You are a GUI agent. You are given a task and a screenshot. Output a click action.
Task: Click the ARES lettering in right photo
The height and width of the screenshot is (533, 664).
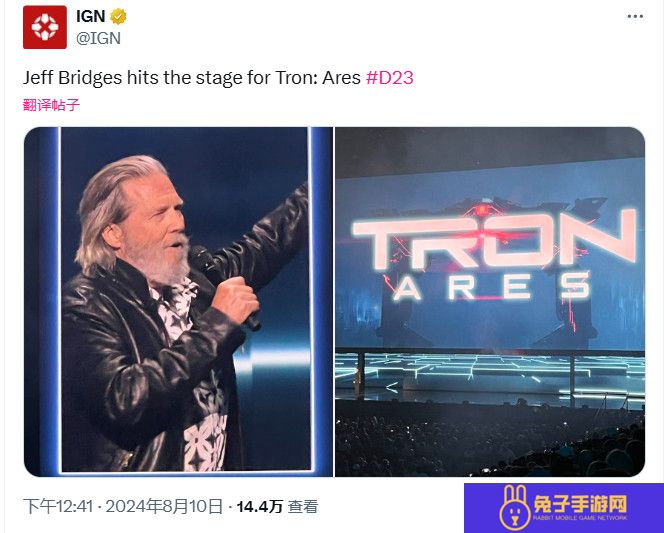(x=492, y=286)
